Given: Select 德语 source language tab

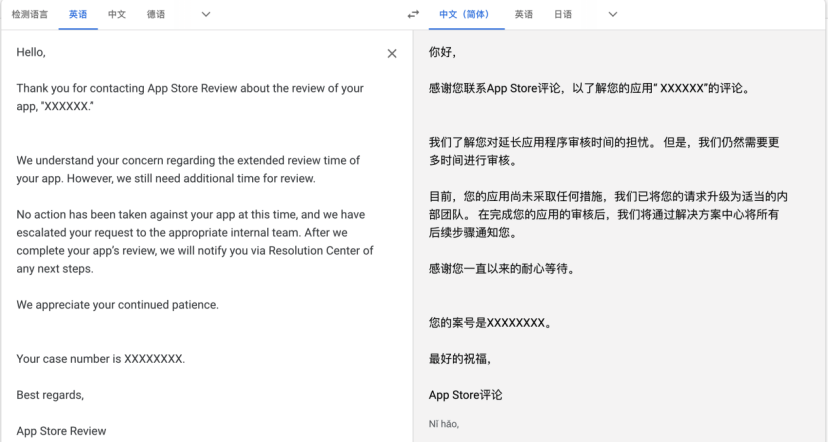Looking at the screenshot, I should (156, 14).
